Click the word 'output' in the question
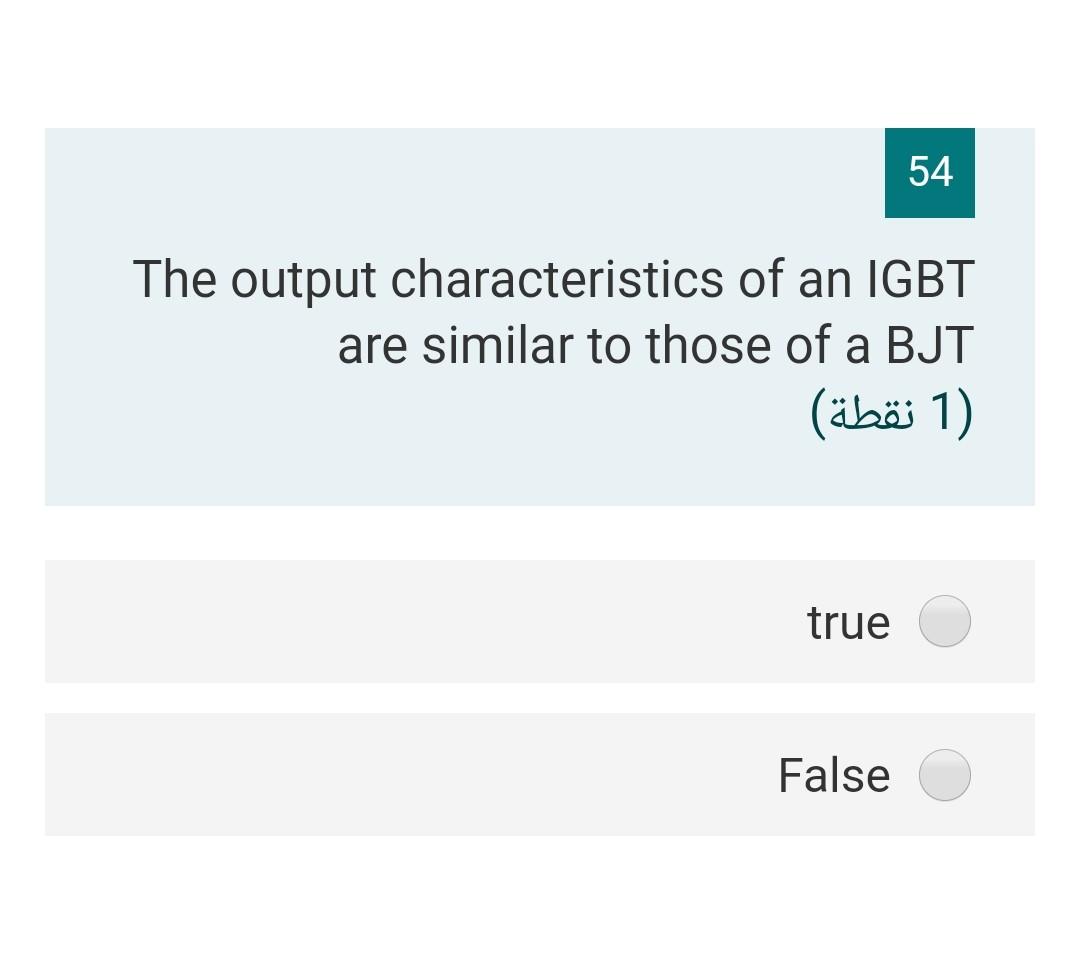Viewport: 1080px width, 963px height. tap(303, 282)
